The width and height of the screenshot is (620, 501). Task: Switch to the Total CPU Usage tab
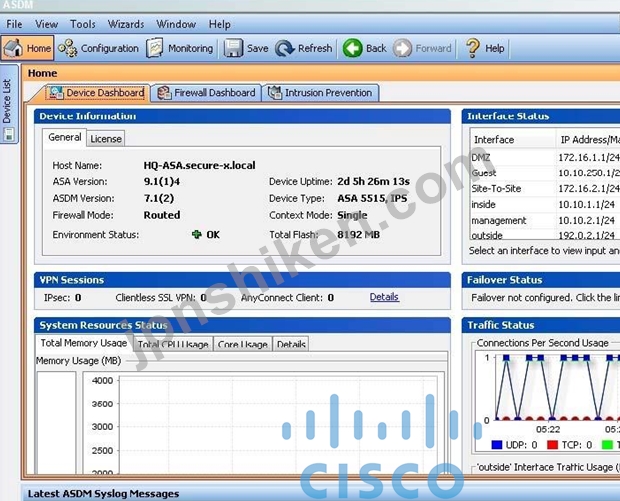tap(173, 344)
